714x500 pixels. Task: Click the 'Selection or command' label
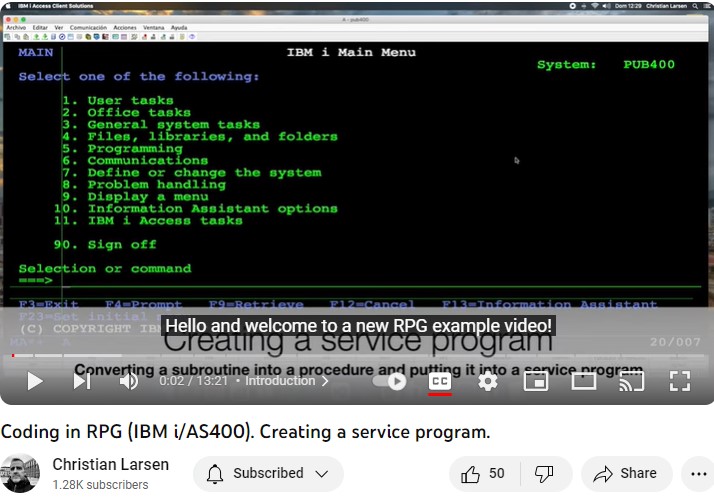click(105, 269)
